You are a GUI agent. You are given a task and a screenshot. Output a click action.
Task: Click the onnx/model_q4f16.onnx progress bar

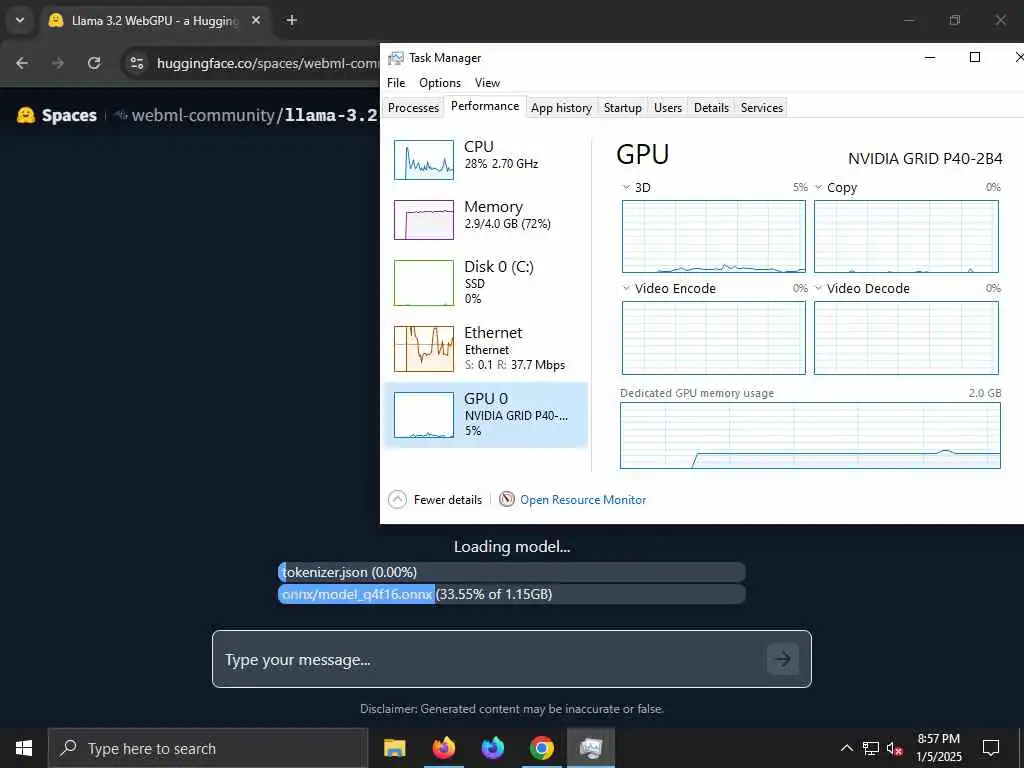pos(511,594)
